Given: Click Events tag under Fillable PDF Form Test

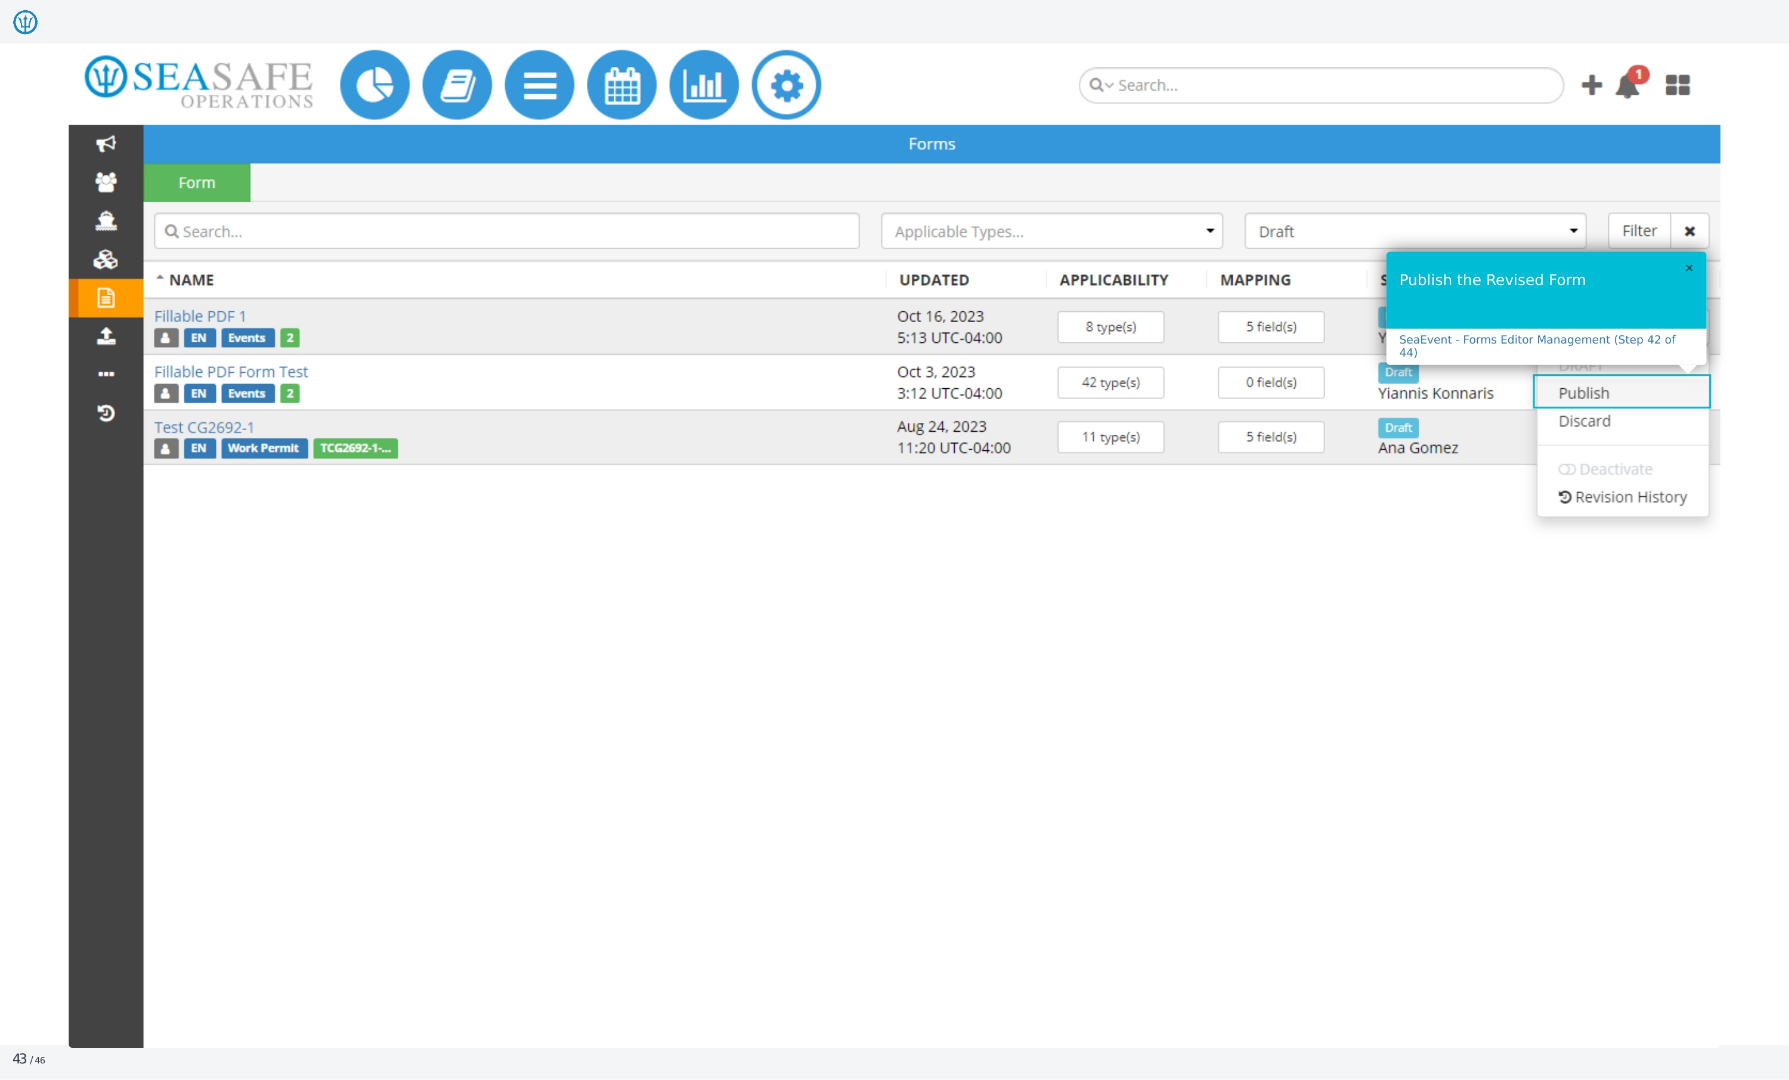Looking at the screenshot, I should (x=247, y=394).
